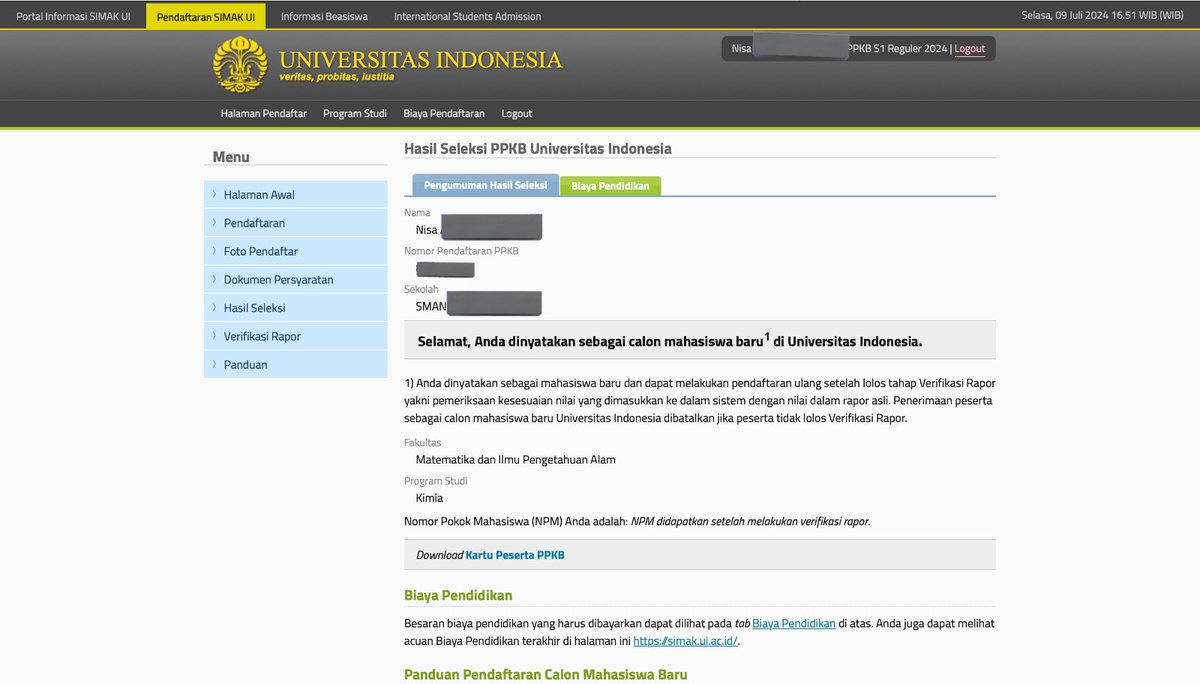The height and width of the screenshot is (684, 1200).
Task: Open Verifikasi Rapor in sidebar menu
Action: click(296, 336)
